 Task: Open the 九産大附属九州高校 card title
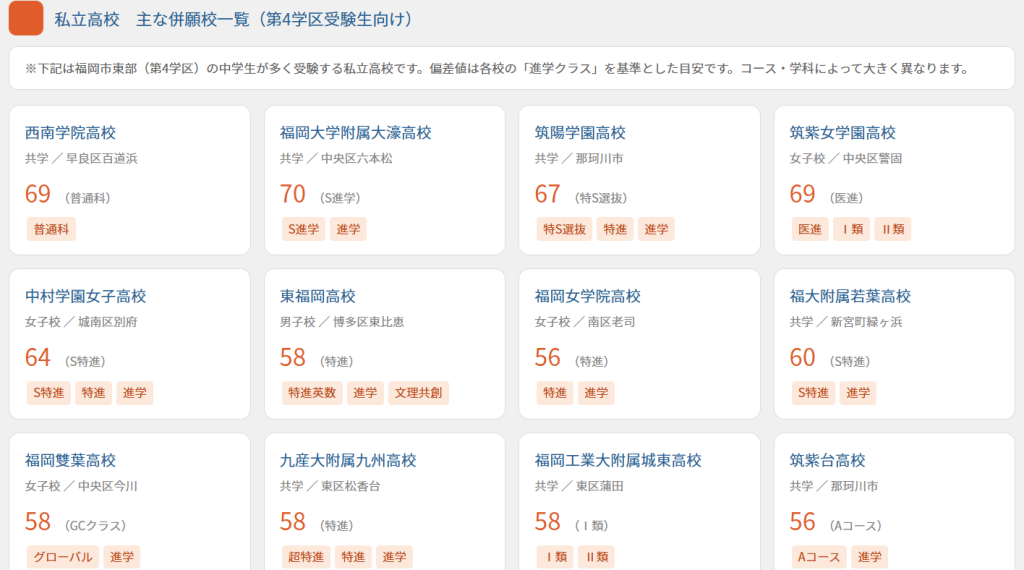coord(348,460)
